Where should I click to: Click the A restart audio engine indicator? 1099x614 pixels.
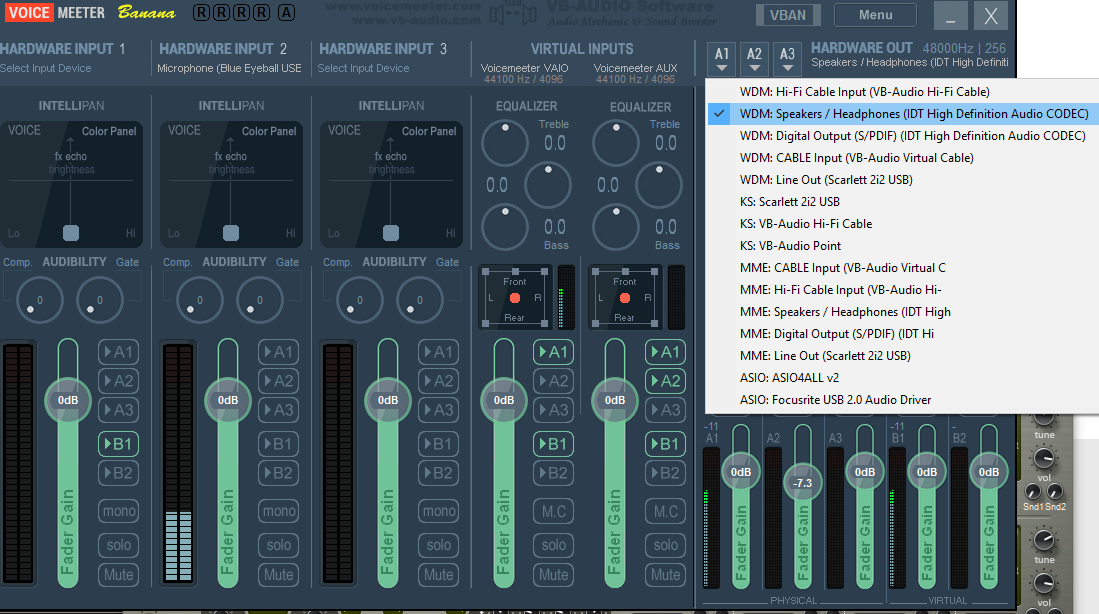(286, 13)
